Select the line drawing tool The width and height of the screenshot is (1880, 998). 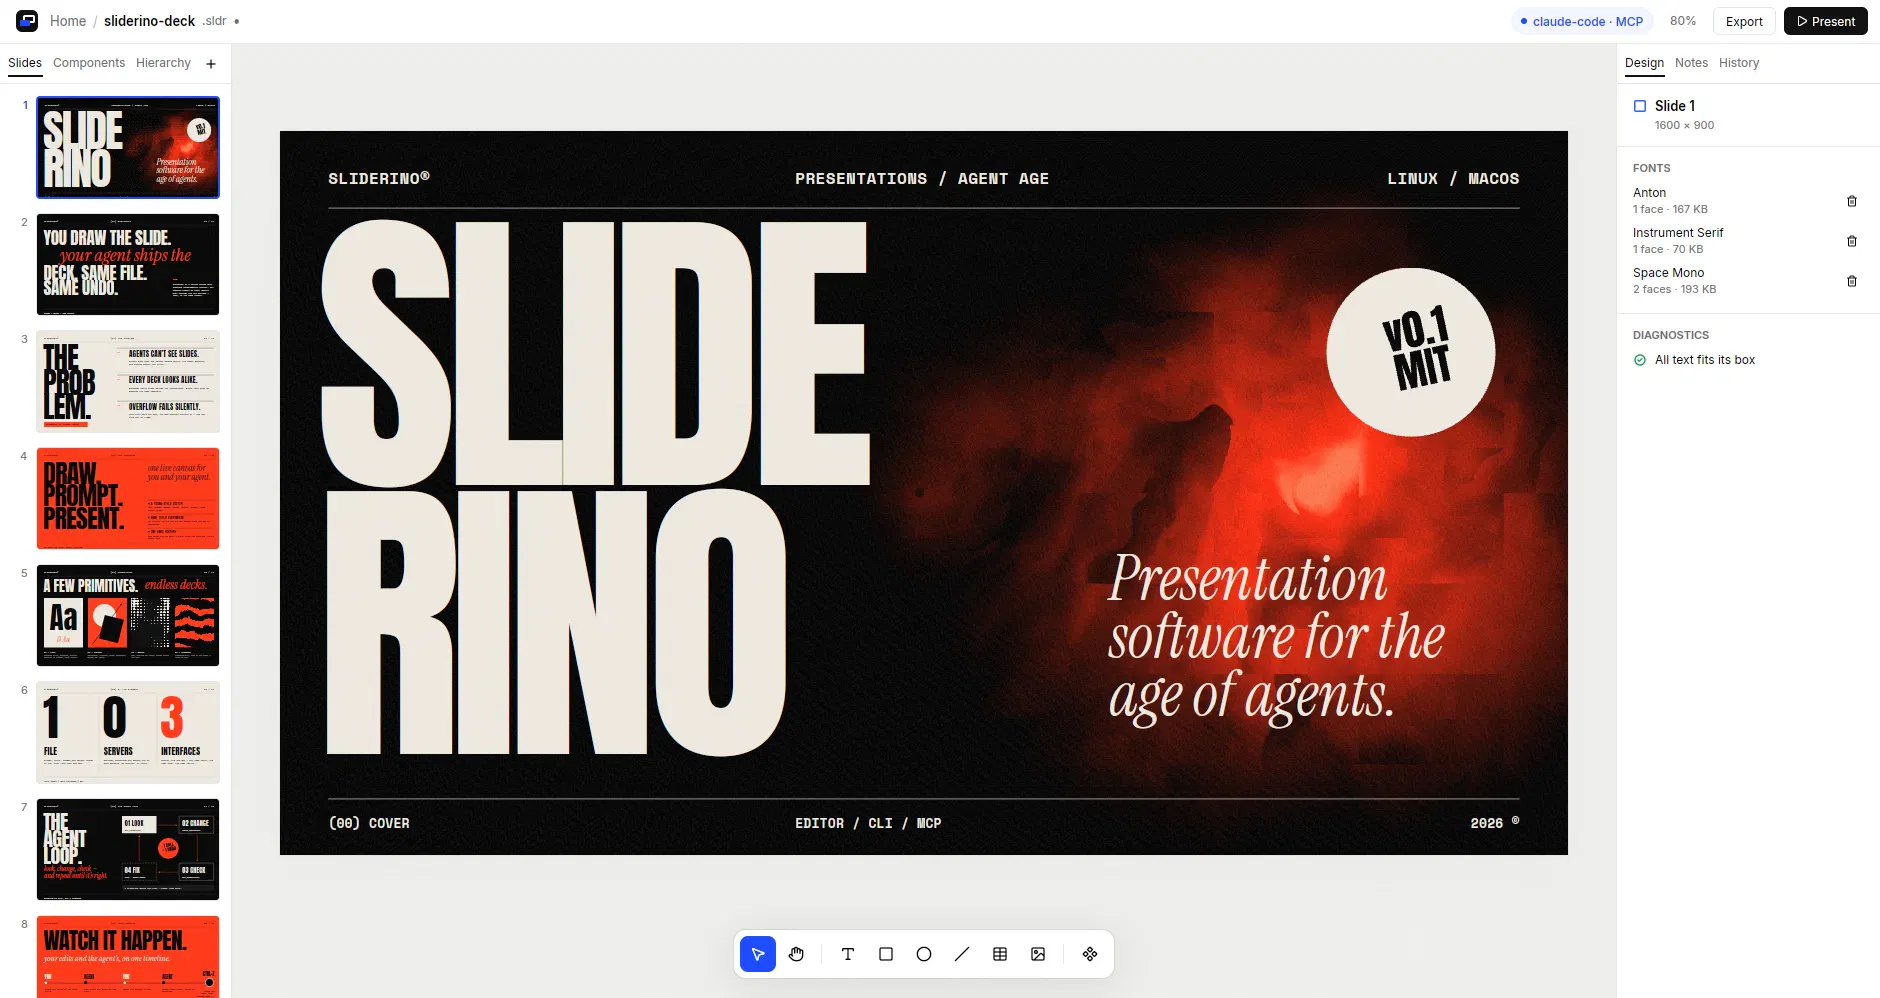point(962,954)
